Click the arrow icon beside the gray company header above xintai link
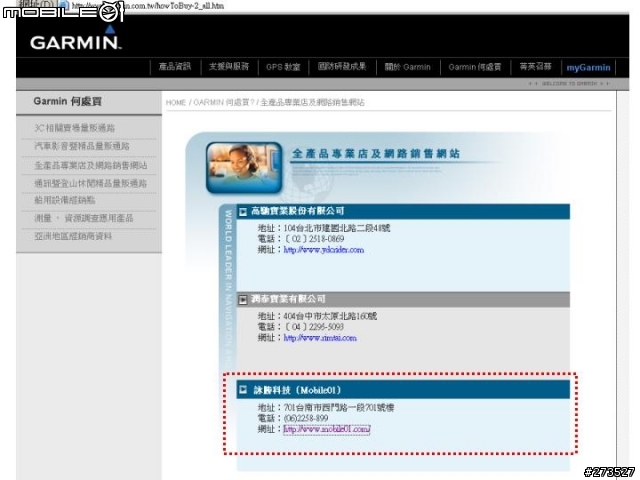Image resolution: width=640 pixels, height=480 pixels. point(243,300)
